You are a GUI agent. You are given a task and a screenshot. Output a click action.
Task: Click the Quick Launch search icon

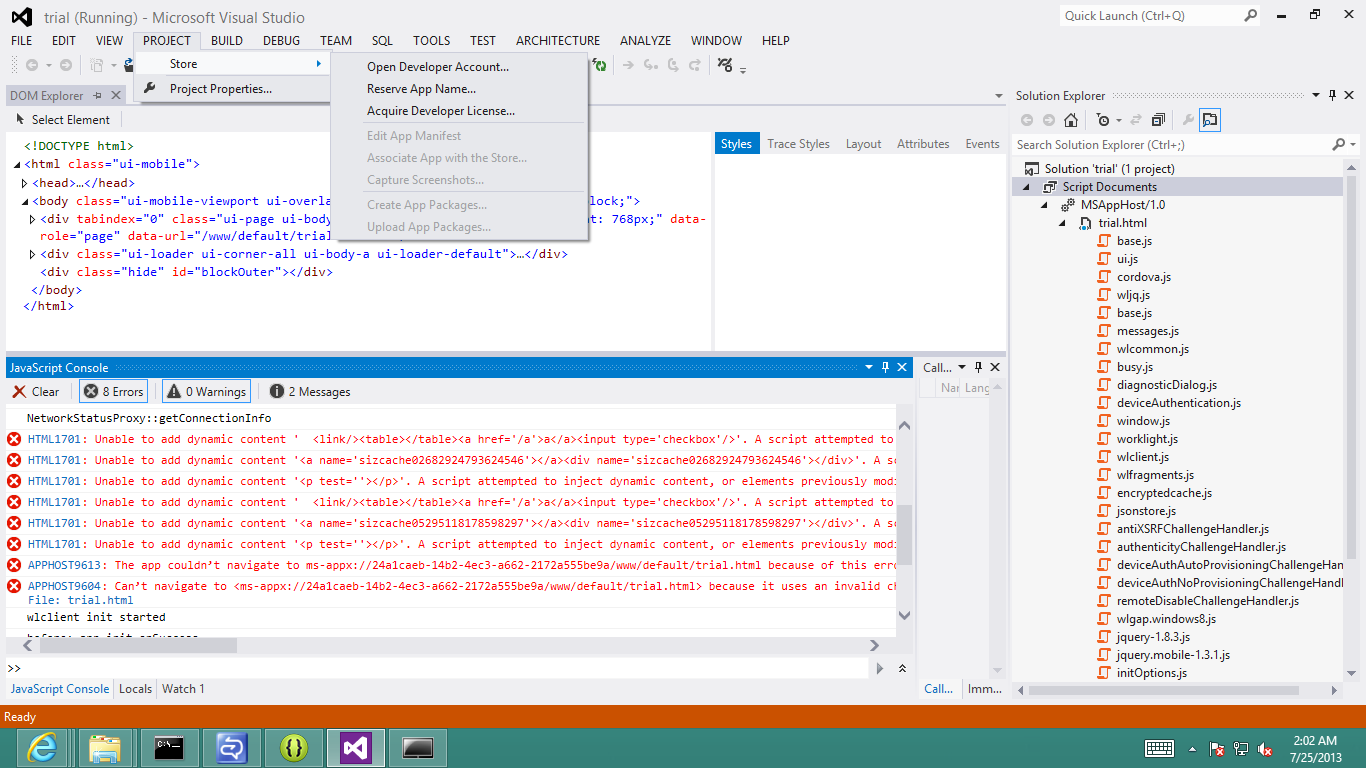tap(1250, 16)
